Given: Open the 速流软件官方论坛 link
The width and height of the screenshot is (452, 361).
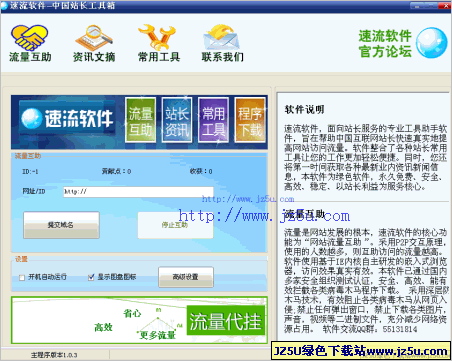Looking at the screenshot, I should click(385, 43).
